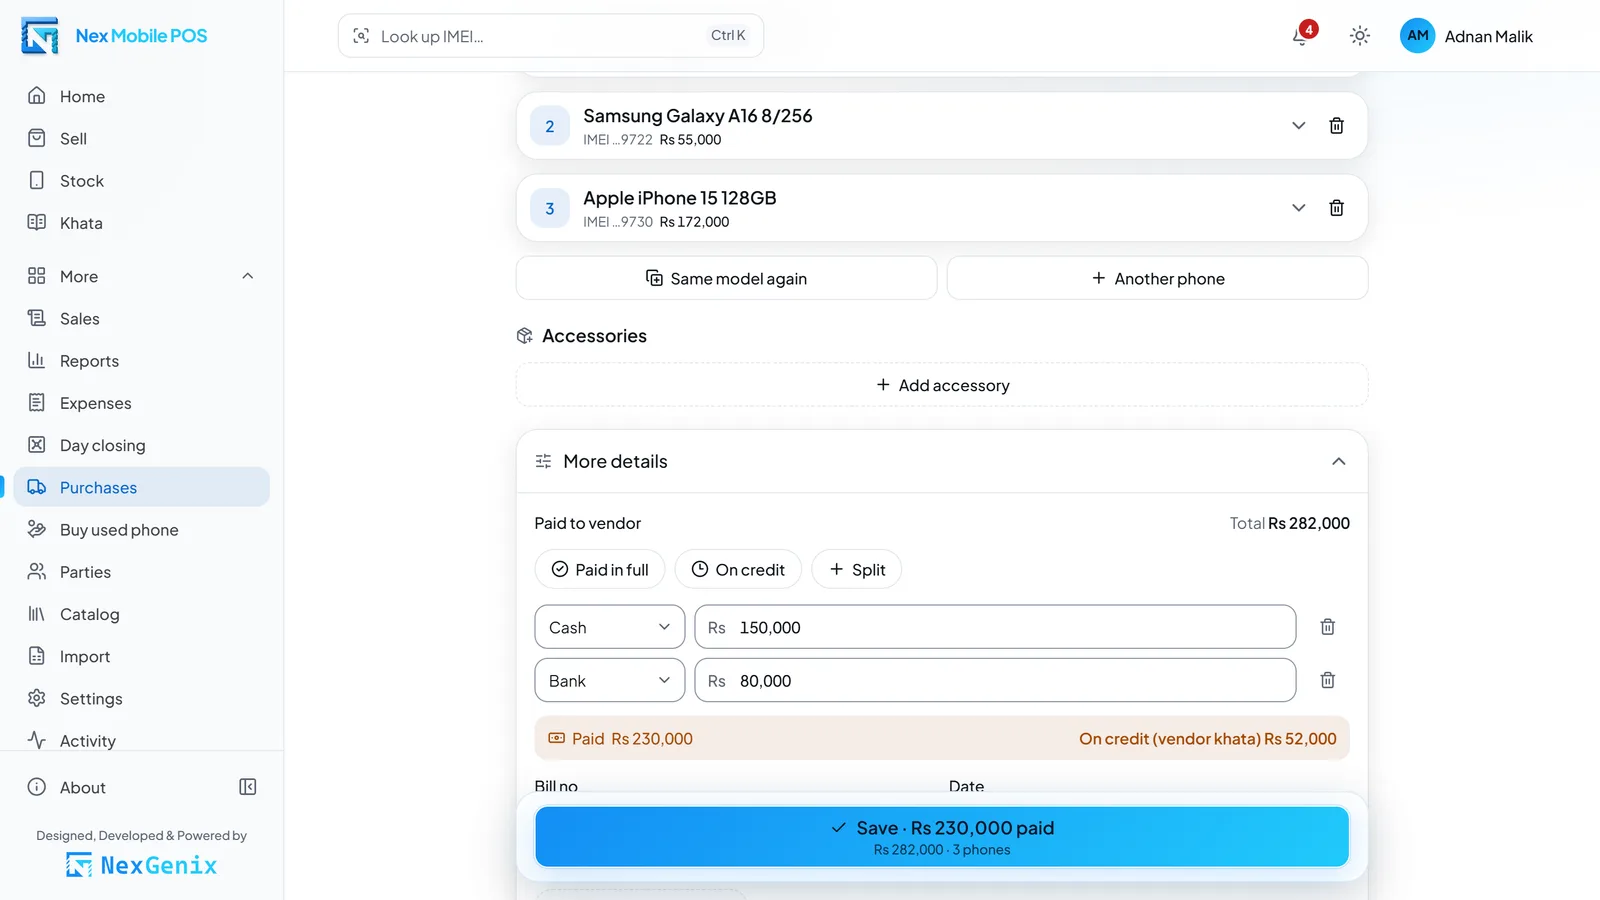Click the Nex Mobile POS logo
The width and height of the screenshot is (1600, 900).
[114, 36]
